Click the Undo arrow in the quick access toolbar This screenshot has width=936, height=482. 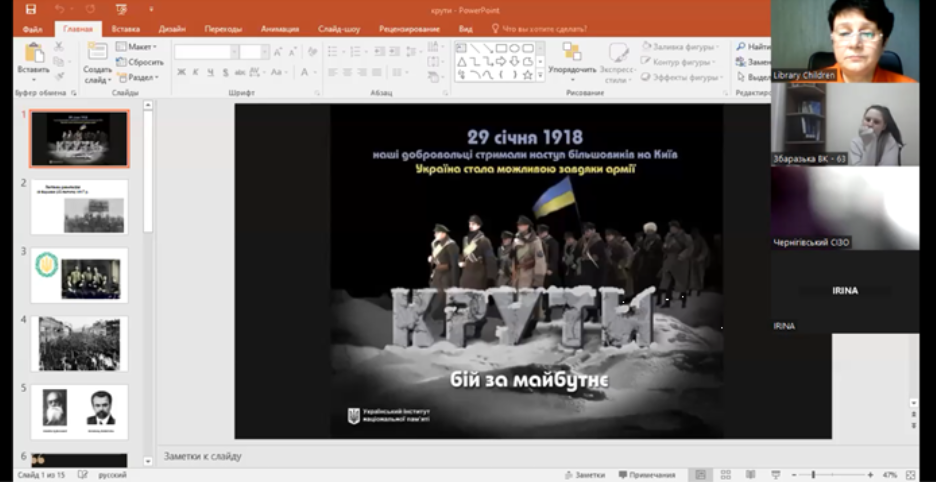[x=59, y=10]
